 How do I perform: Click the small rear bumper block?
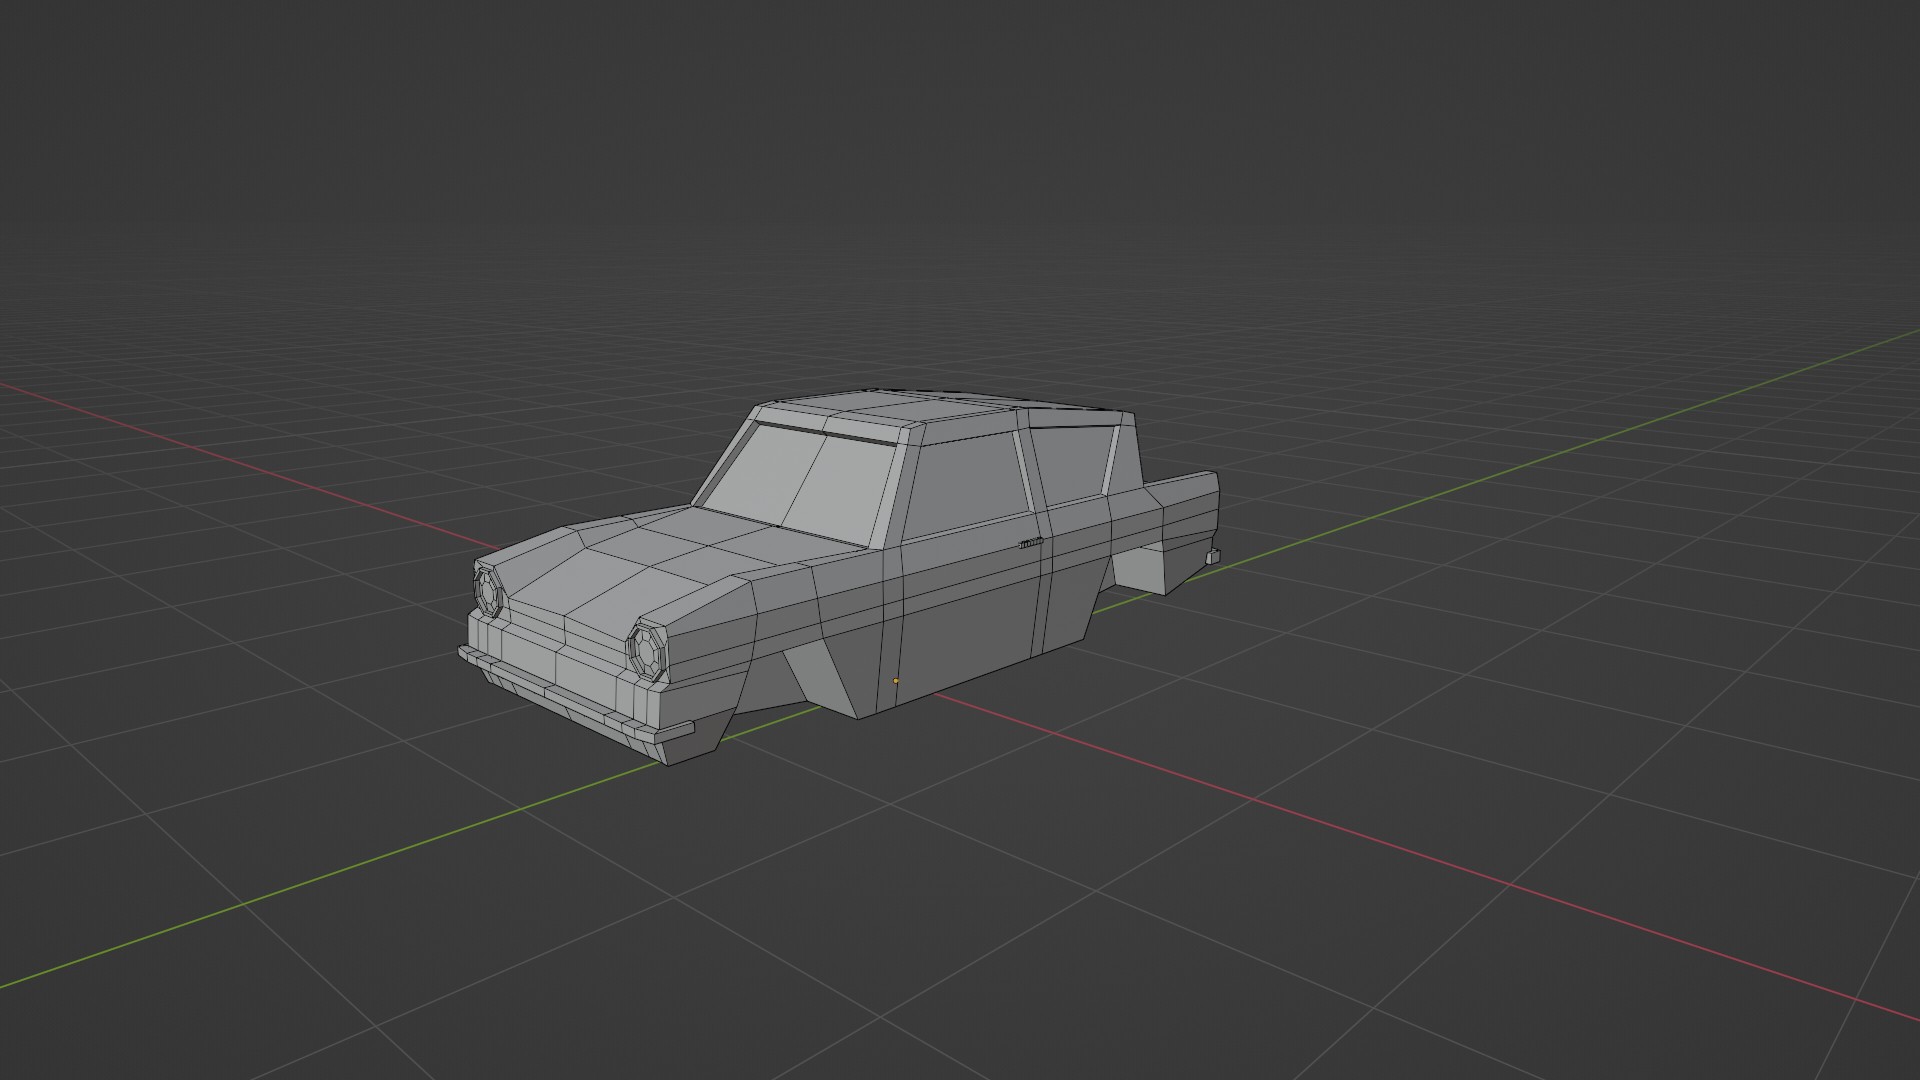tap(1213, 556)
